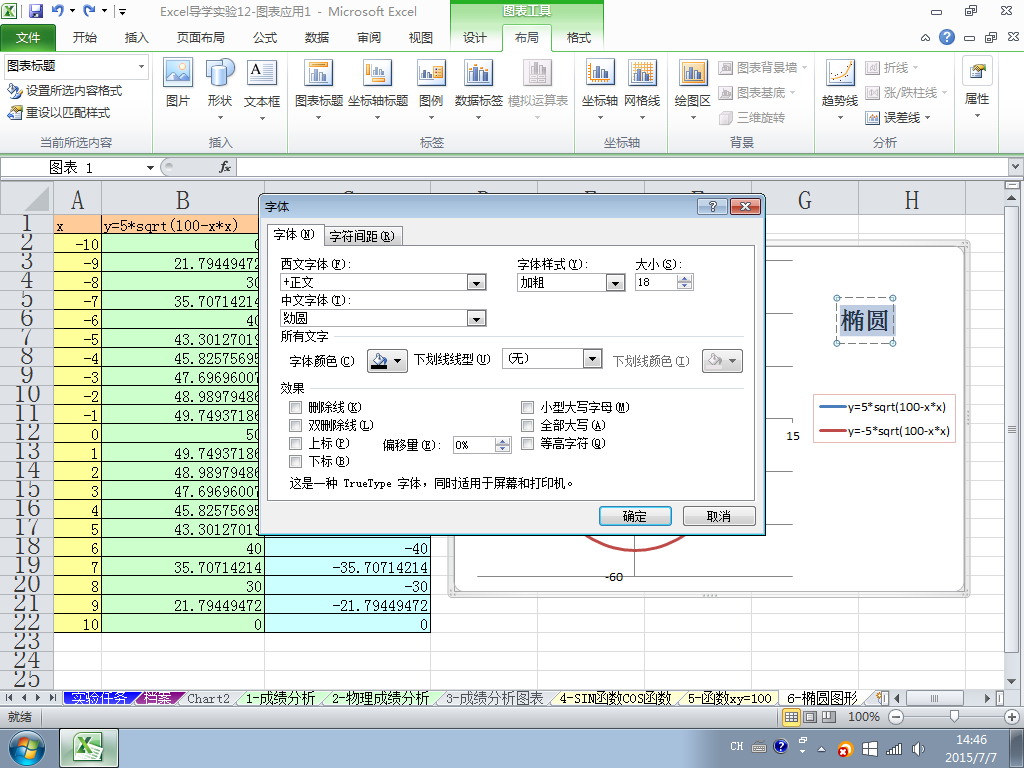Open the Underline Style (下划线线型) dropdown

pyautogui.click(x=592, y=359)
